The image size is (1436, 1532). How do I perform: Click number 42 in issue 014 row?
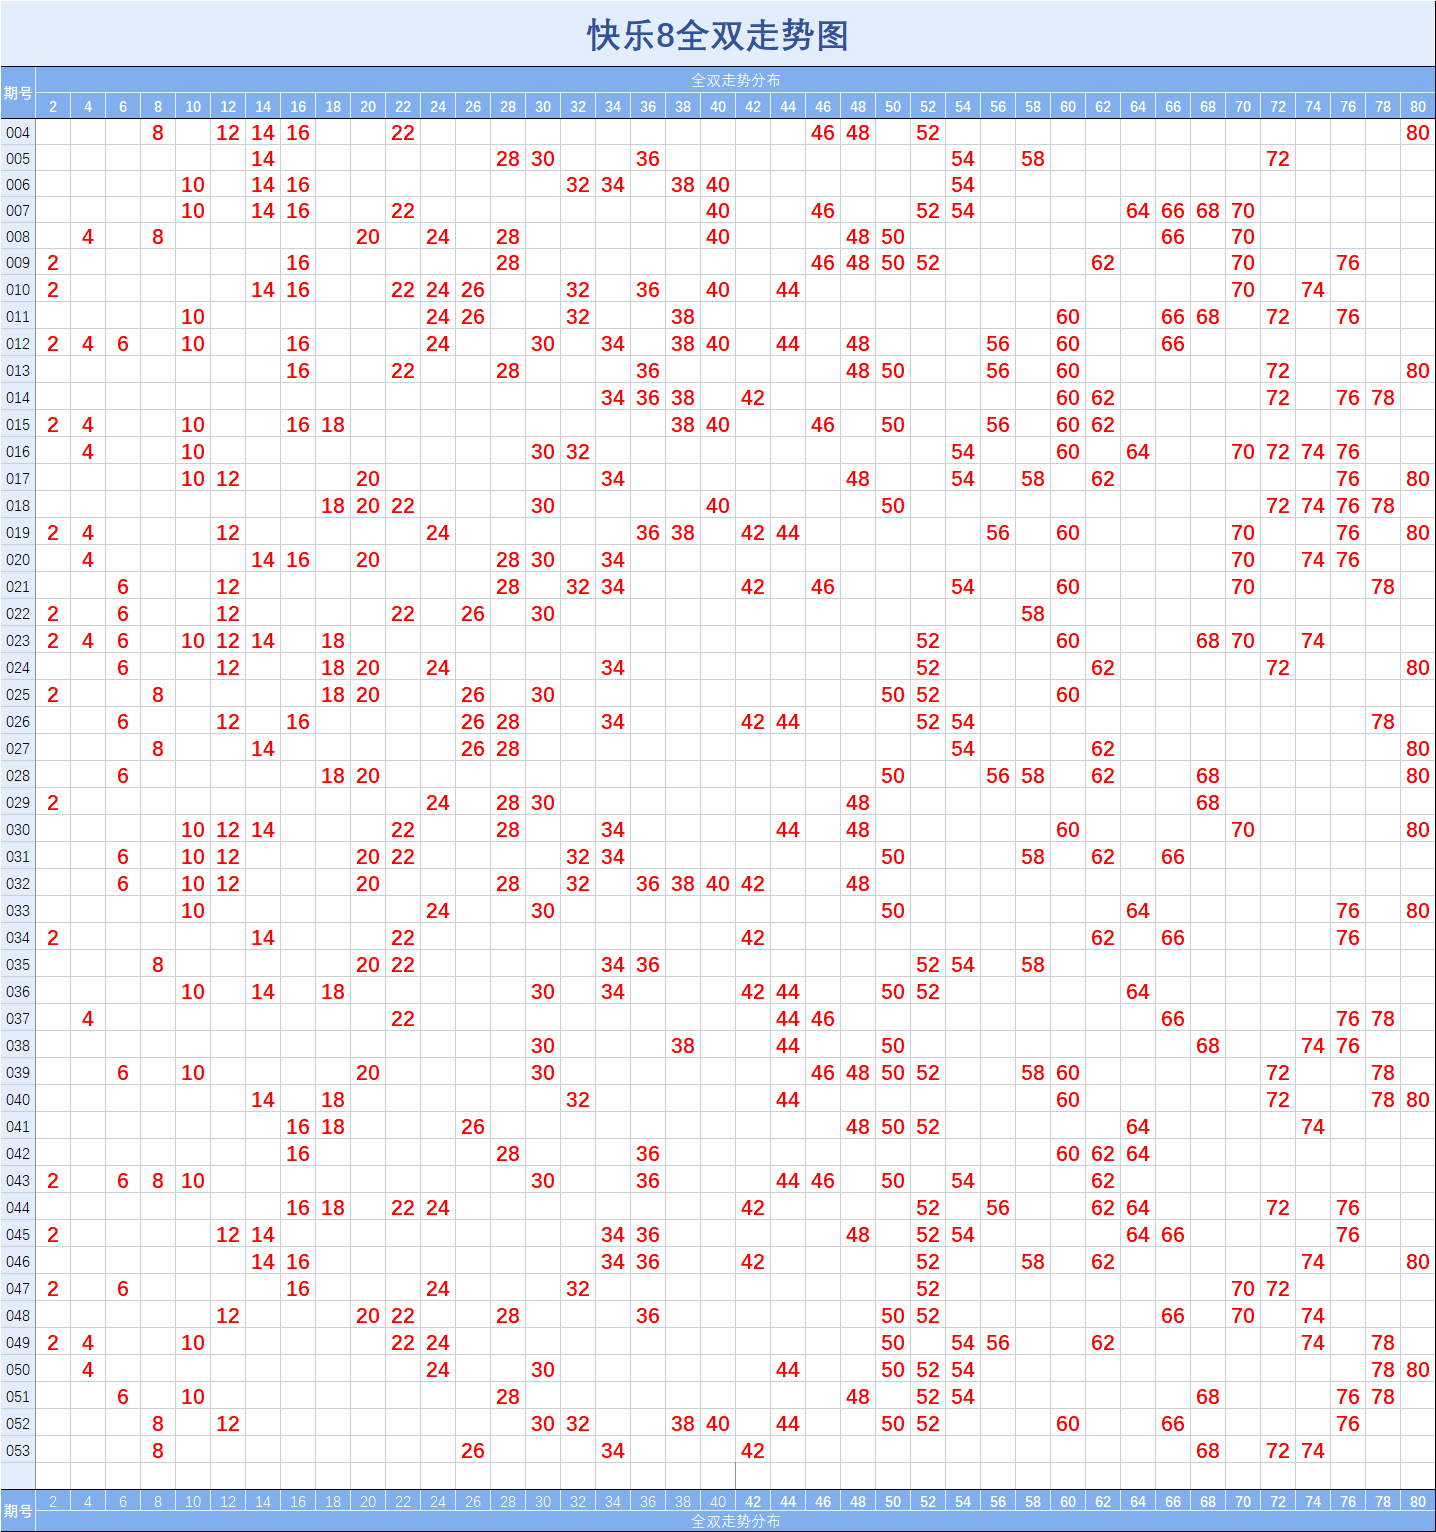[753, 397]
